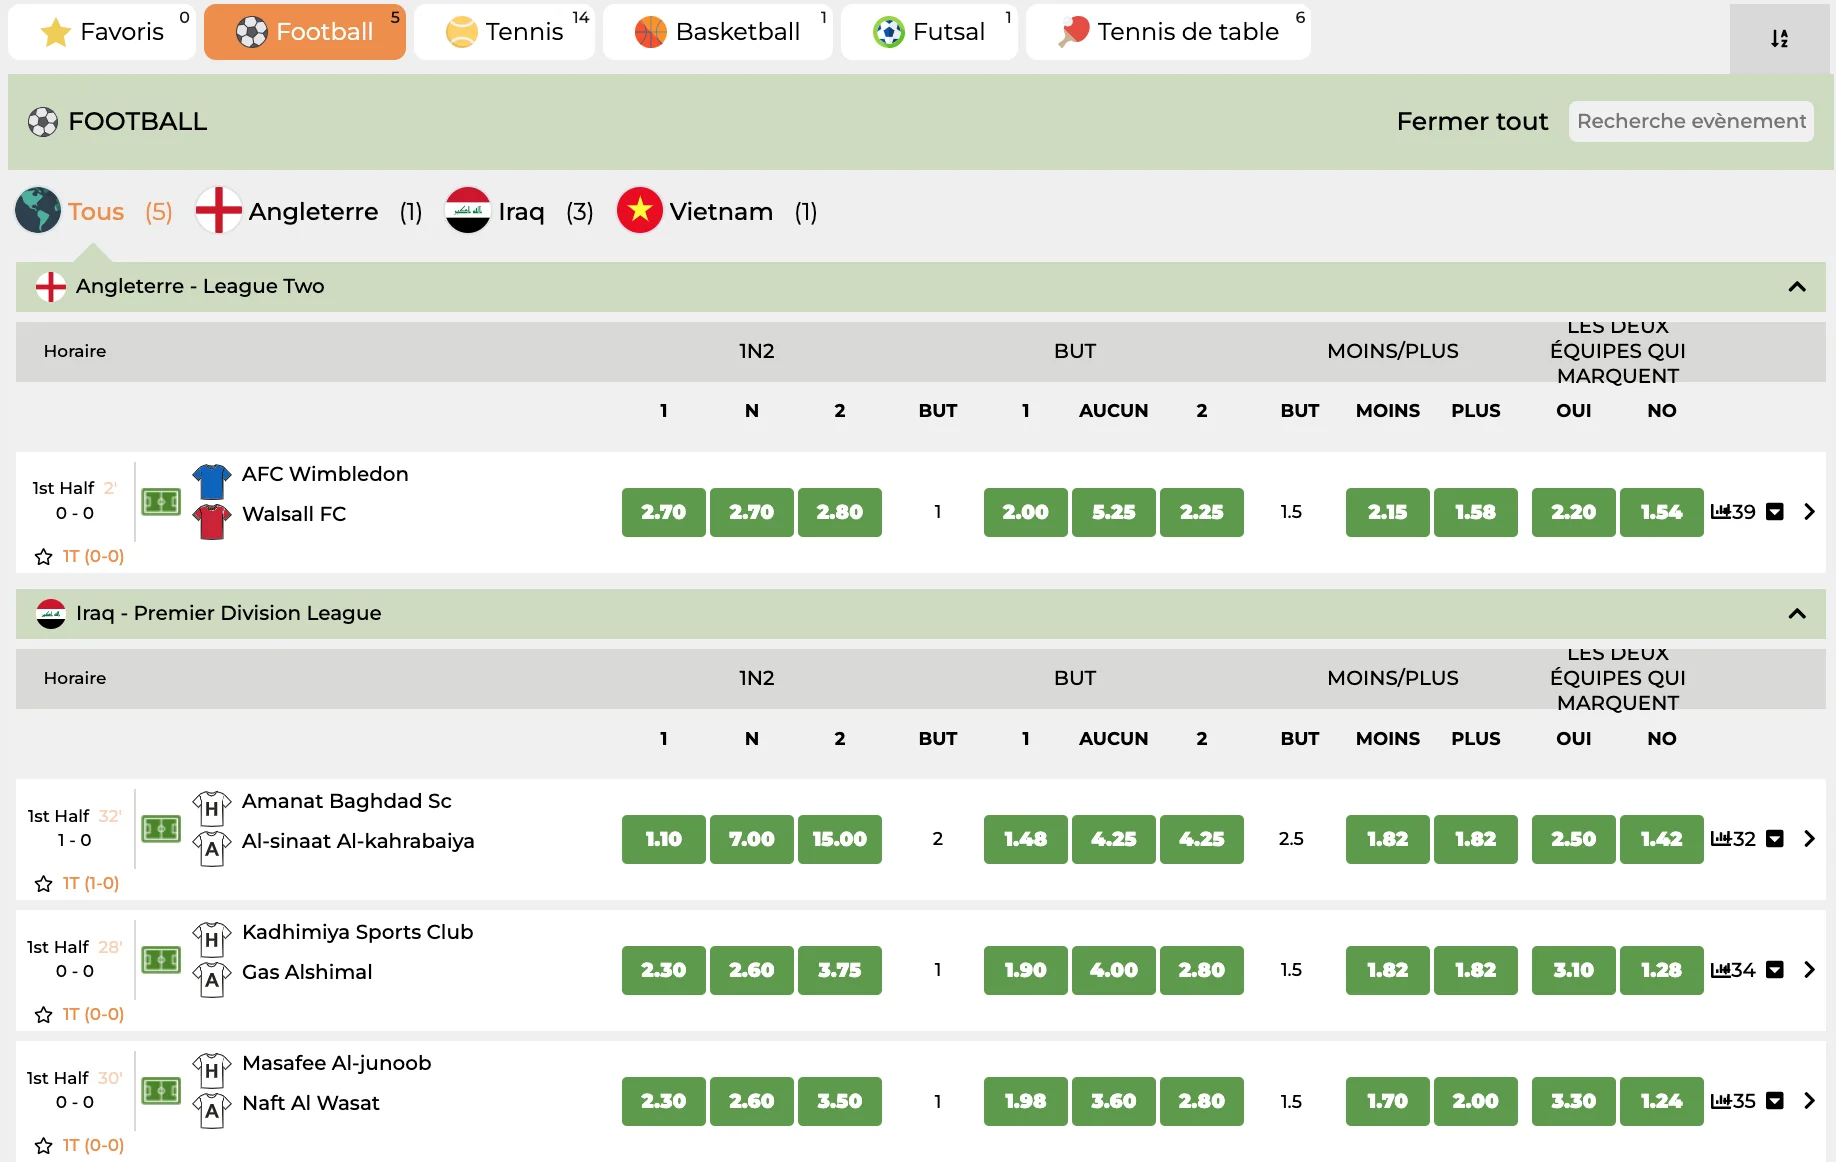Favorite the Kadhimiya Sports Club match star

(43, 1015)
